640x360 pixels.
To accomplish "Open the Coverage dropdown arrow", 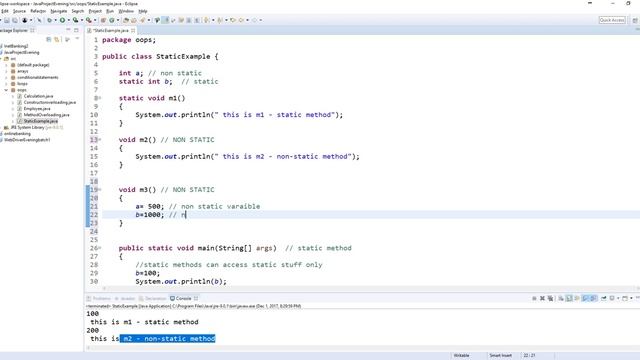I will (x=82, y=20).
